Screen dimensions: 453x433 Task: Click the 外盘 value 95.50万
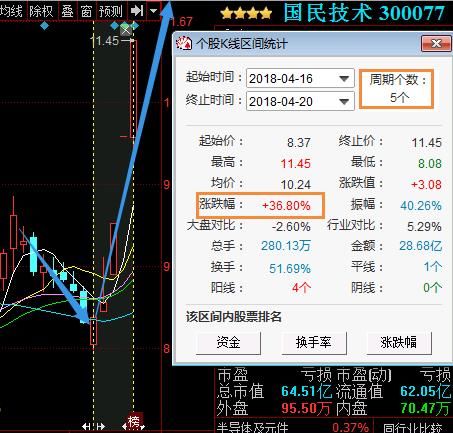point(307,408)
